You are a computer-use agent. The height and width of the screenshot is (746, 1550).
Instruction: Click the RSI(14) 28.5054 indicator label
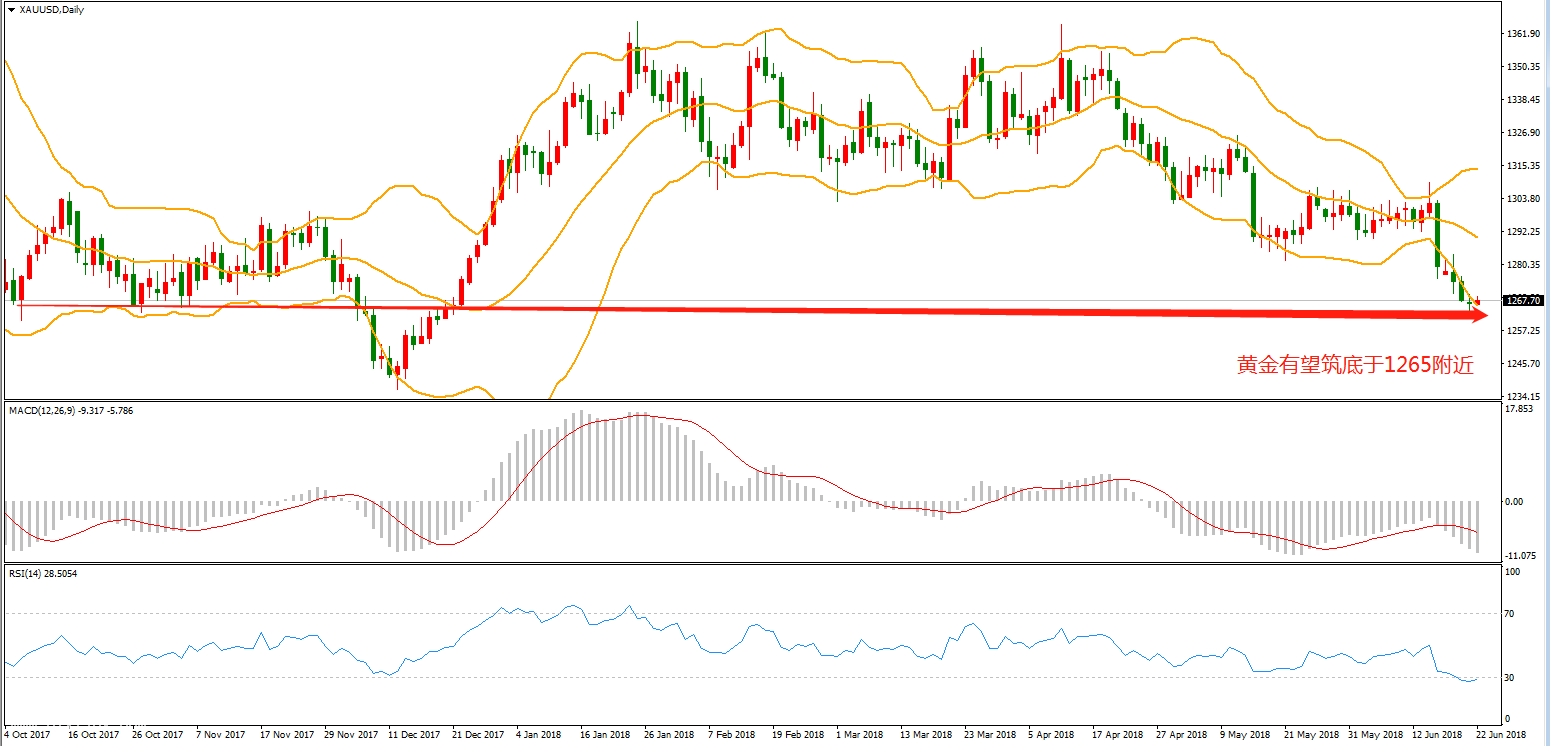click(x=42, y=574)
